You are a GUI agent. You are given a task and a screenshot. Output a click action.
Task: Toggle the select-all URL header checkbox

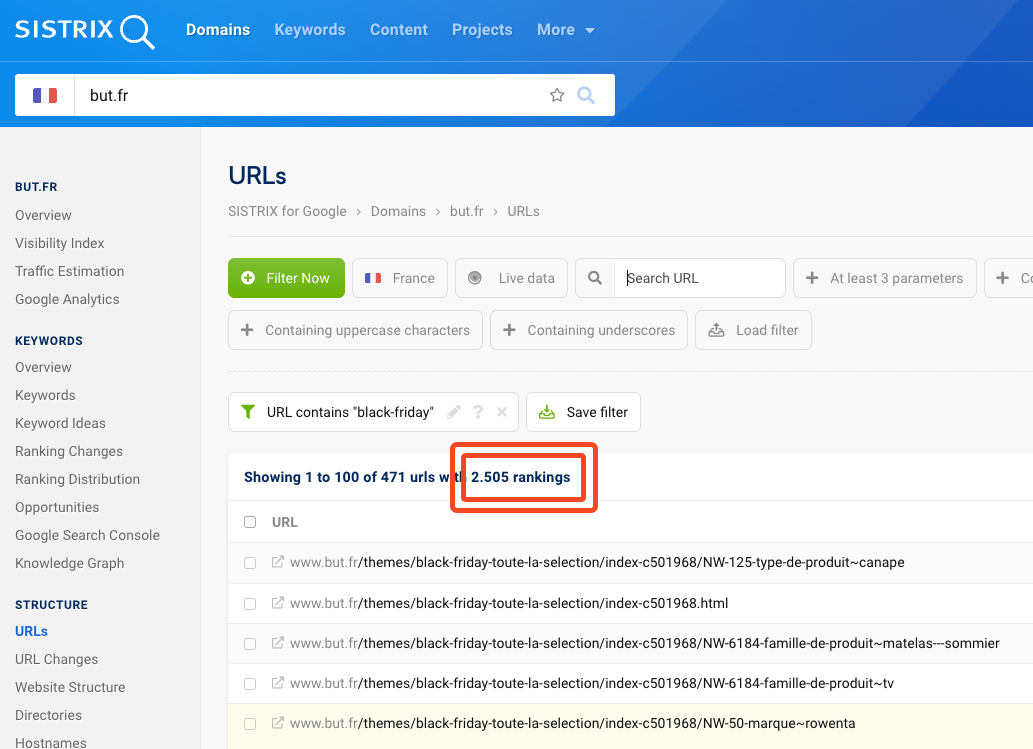pyautogui.click(x=250, y=522)
